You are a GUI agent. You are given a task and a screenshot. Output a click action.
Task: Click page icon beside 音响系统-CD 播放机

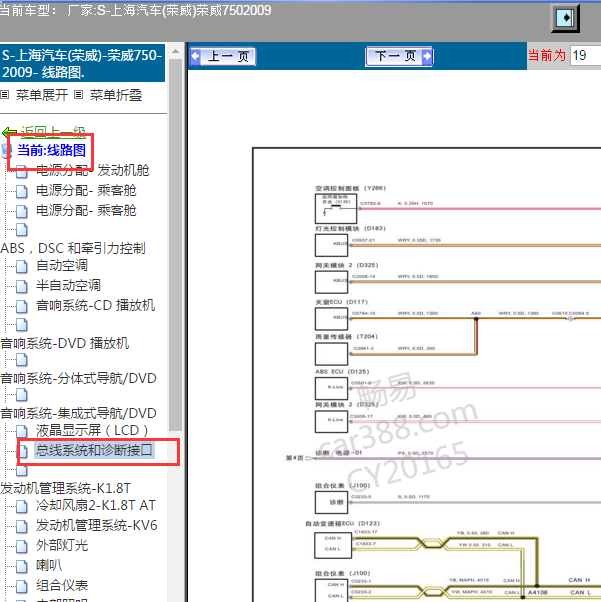(x=22, y=306)
